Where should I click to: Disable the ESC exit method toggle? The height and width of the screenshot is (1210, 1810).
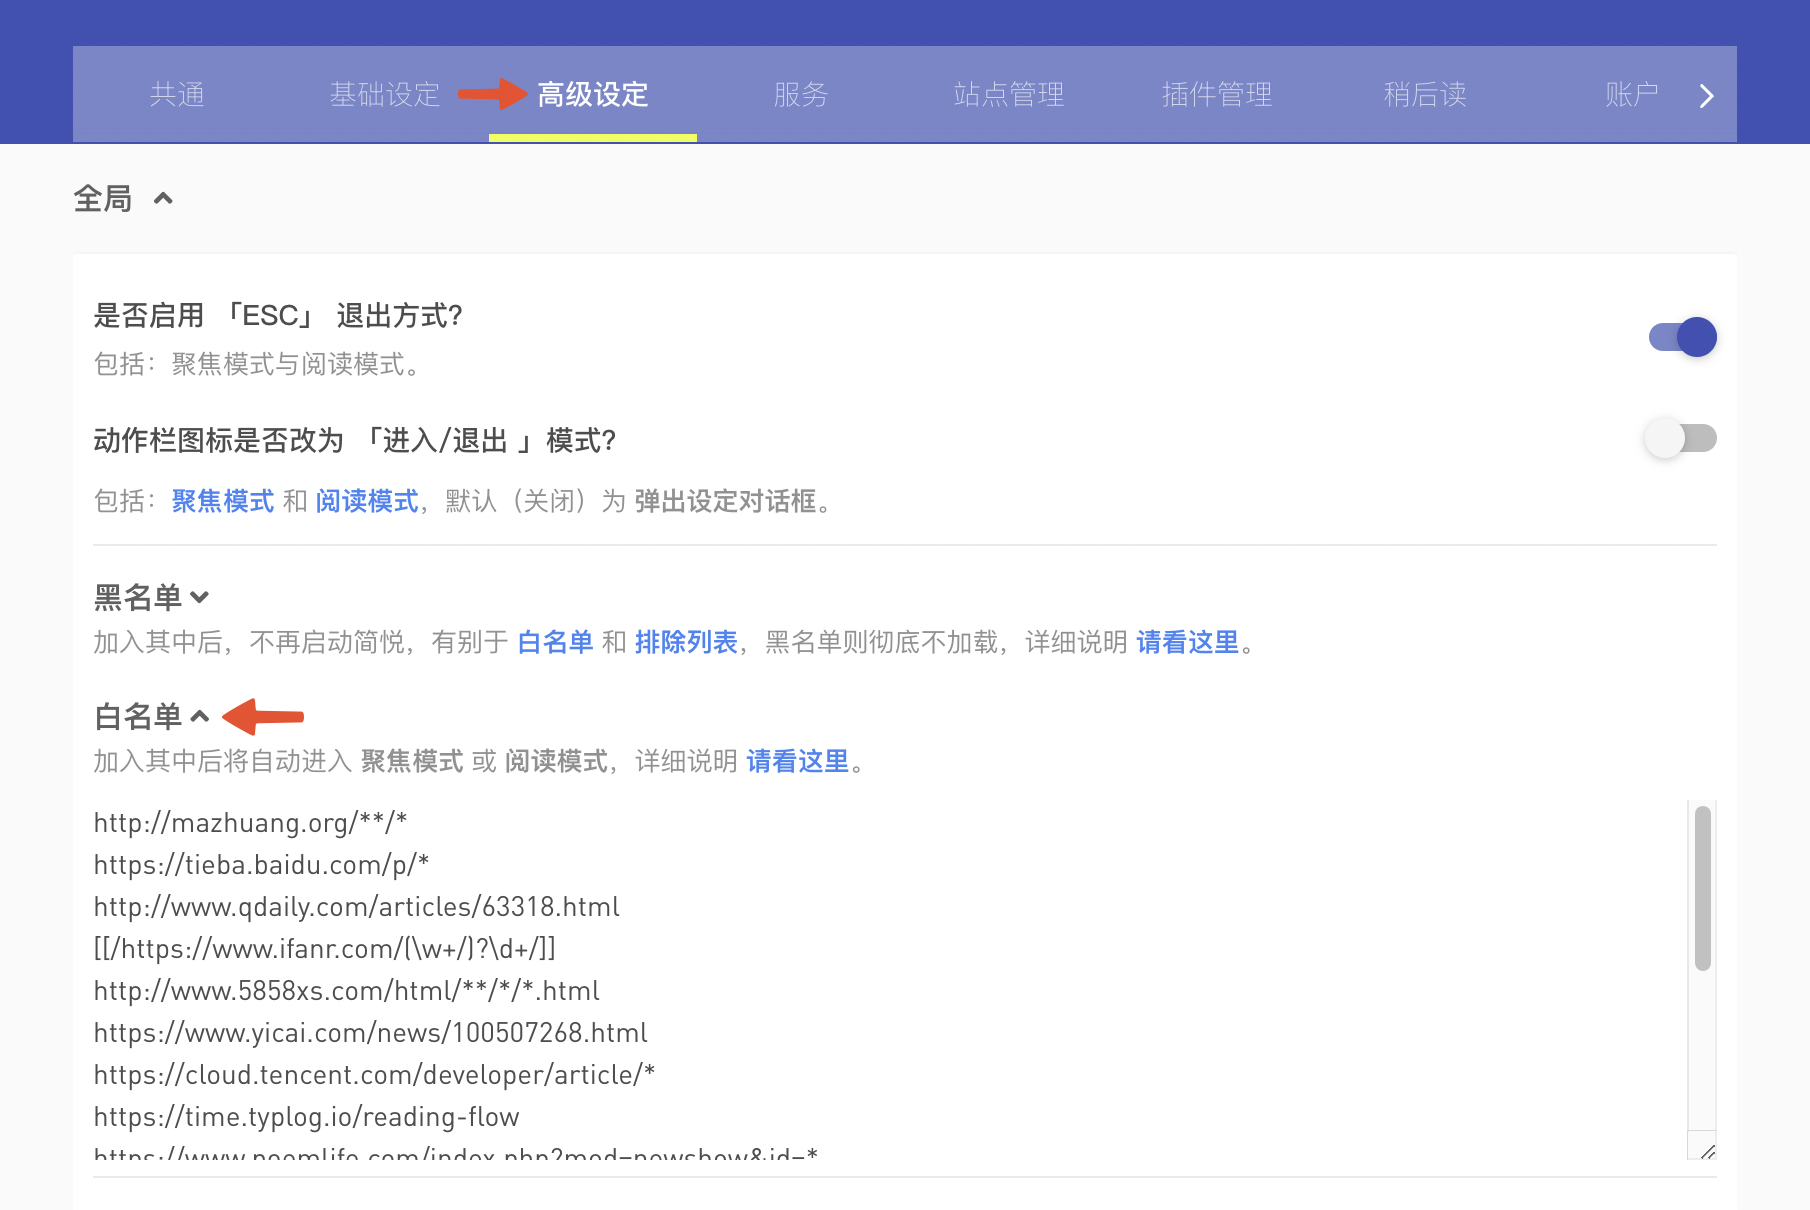point(1682,337)
